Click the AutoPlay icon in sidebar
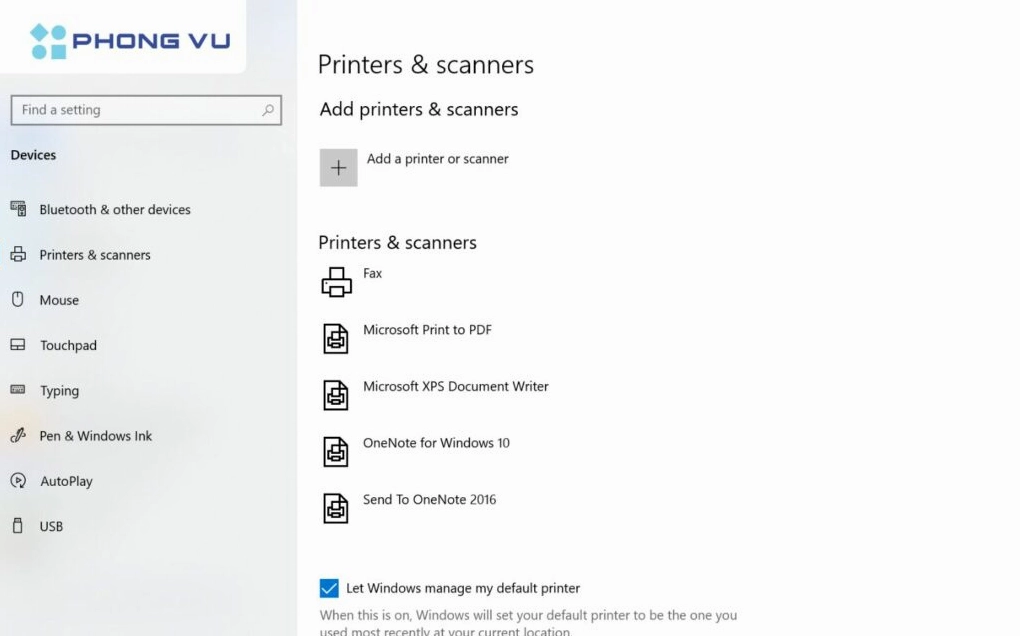1020x636 pixels. pyautogui.click(x=17, y=480)
